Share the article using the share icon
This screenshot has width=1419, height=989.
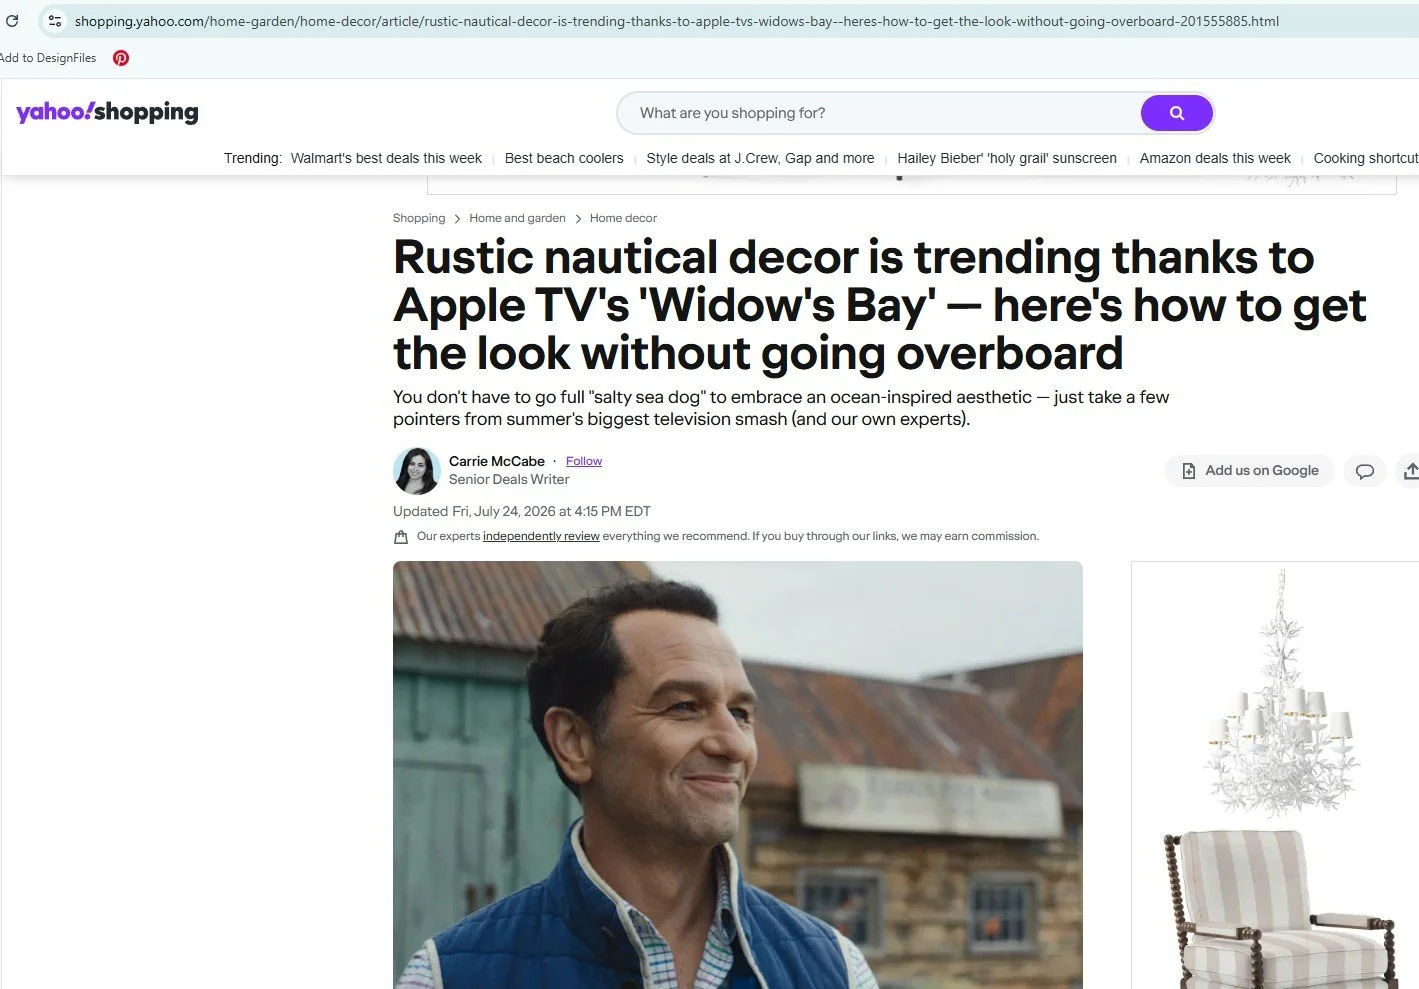[1410, 471]
